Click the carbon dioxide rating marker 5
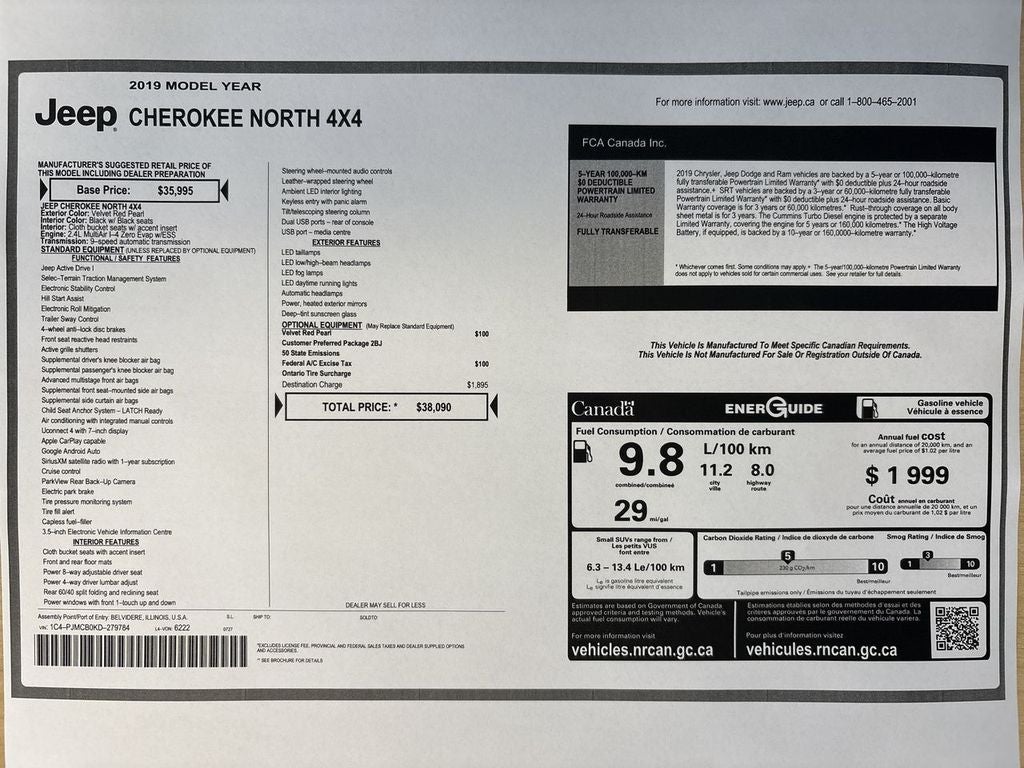The width and height of the screenshot is (1024, 768). [788, 556]
